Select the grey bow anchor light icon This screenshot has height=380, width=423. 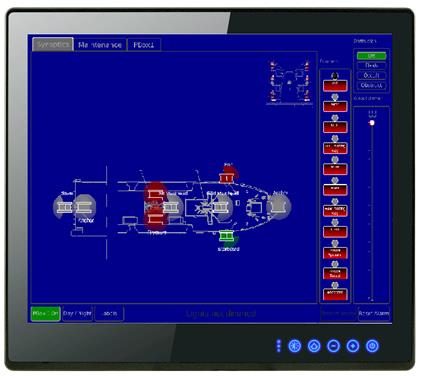click(278, 207)
